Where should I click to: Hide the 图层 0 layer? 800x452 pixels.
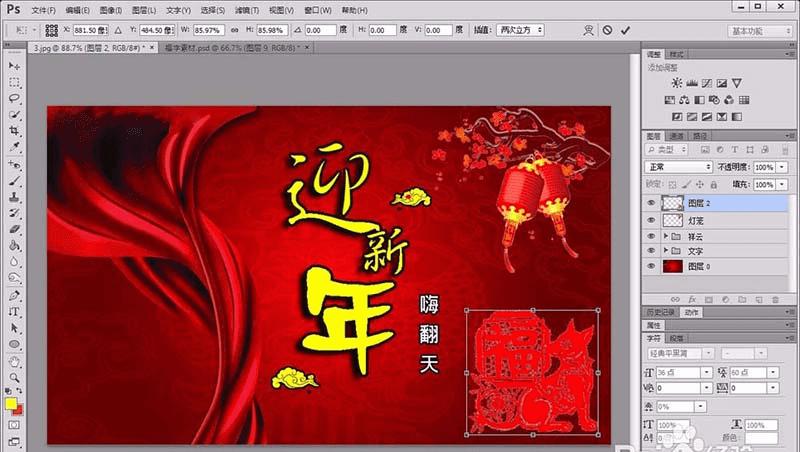click(x=651, y=266)
